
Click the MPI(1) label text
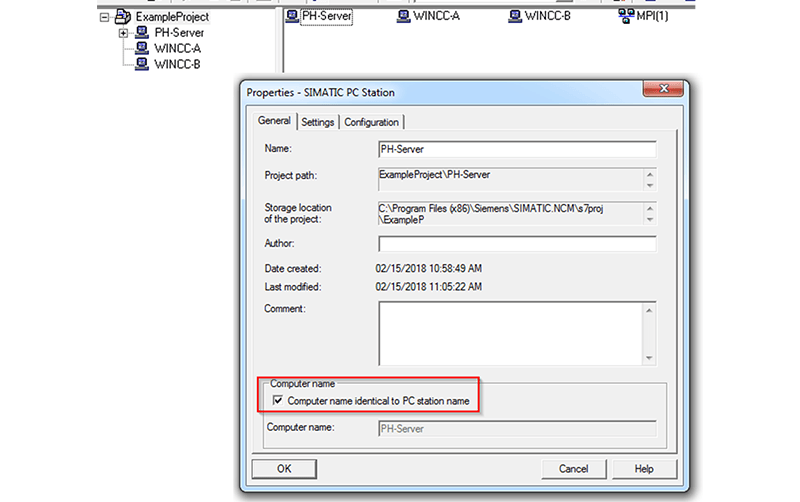(653, 16)
